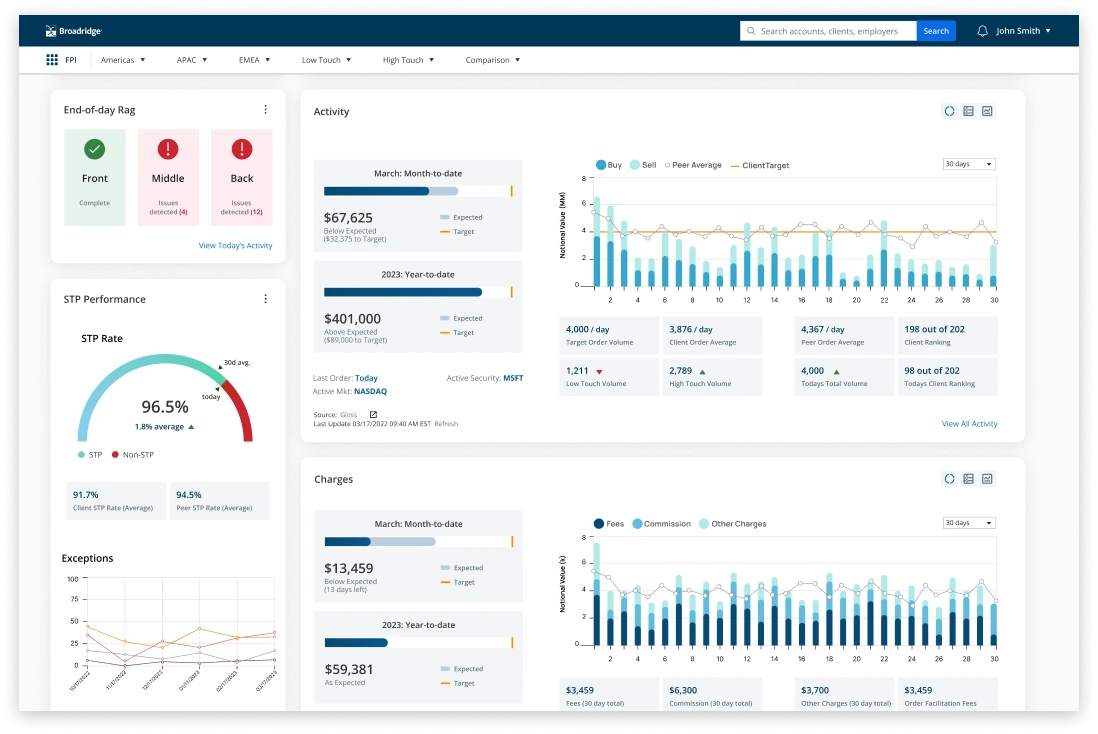Switch Charges panel to chart view

tap(987, 479)
